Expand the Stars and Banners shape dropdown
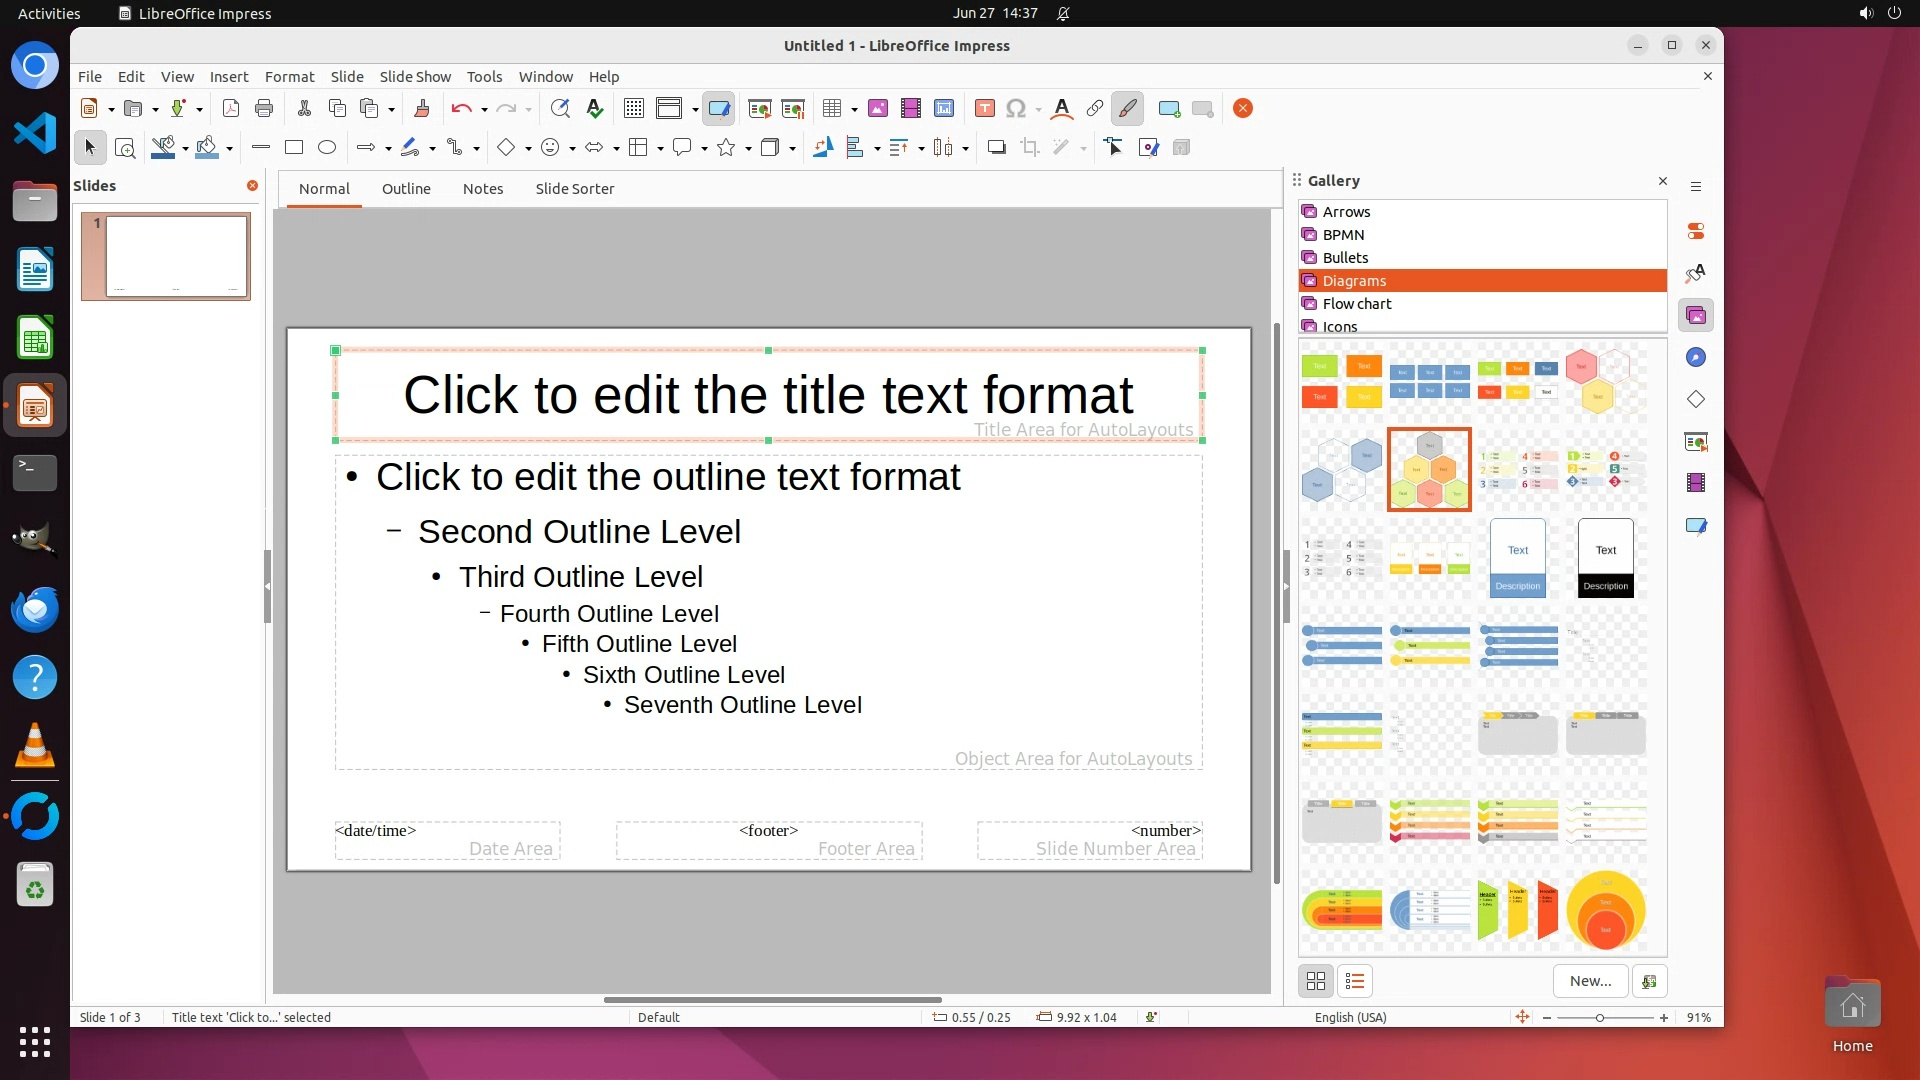1920x1080 pixels. coord(748,149)
